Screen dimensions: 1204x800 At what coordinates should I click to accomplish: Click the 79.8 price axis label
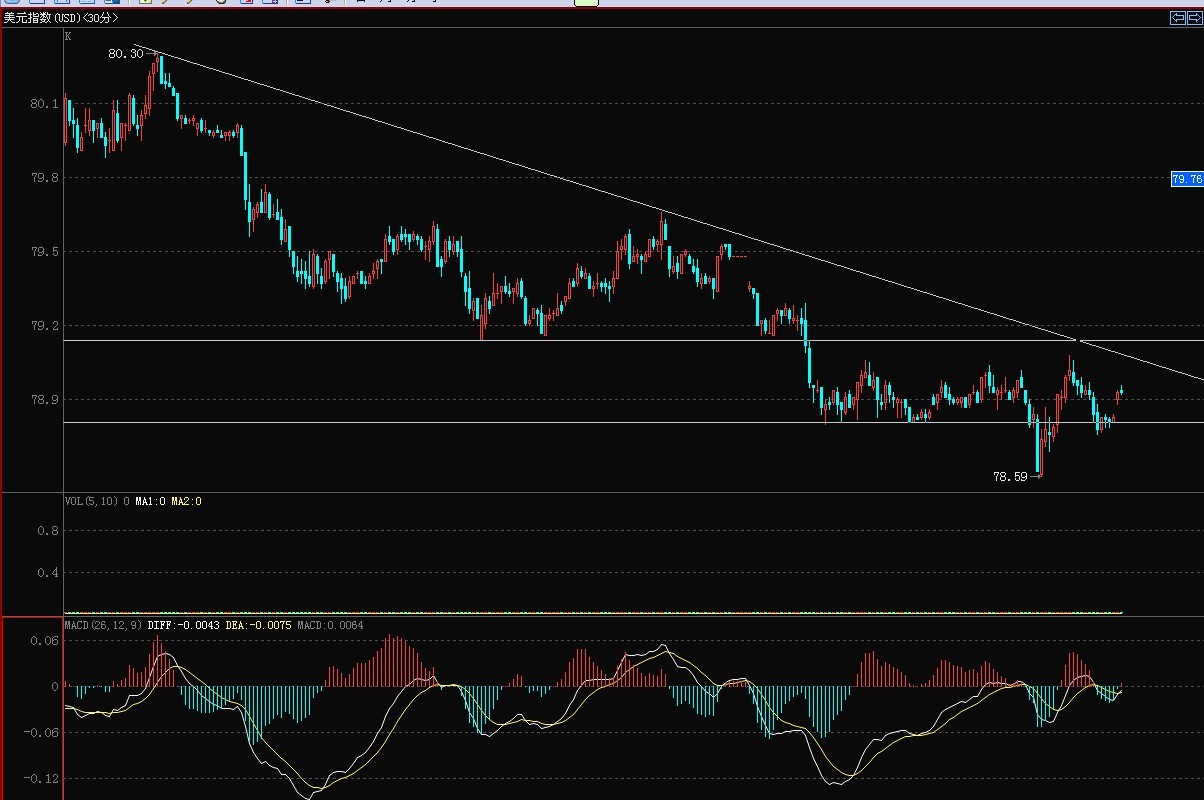pos(44,178)
